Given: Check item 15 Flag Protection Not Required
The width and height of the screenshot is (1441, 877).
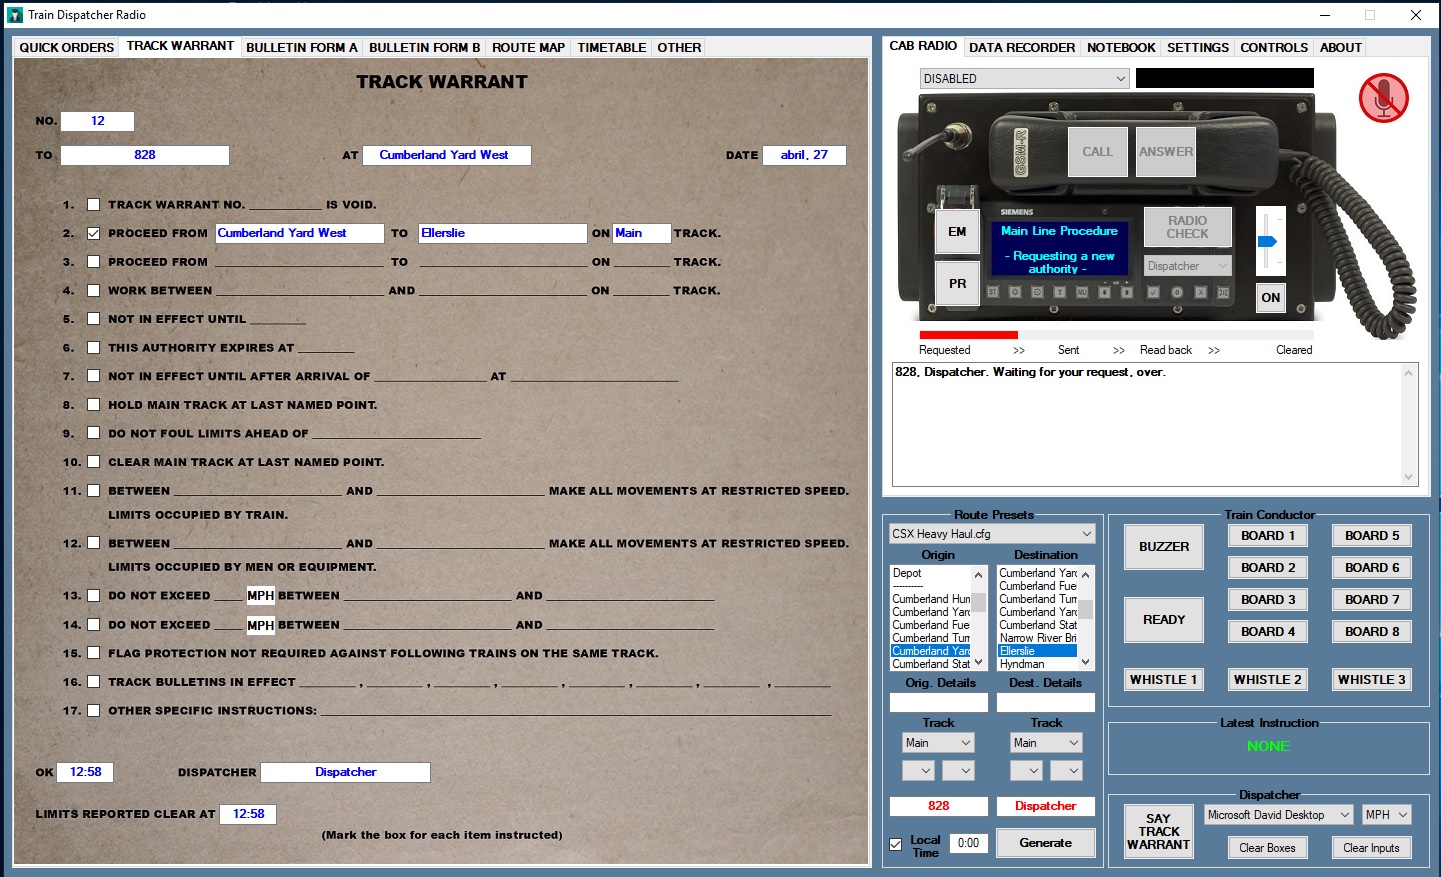Looking at the screenshot, I should point(93,653).
